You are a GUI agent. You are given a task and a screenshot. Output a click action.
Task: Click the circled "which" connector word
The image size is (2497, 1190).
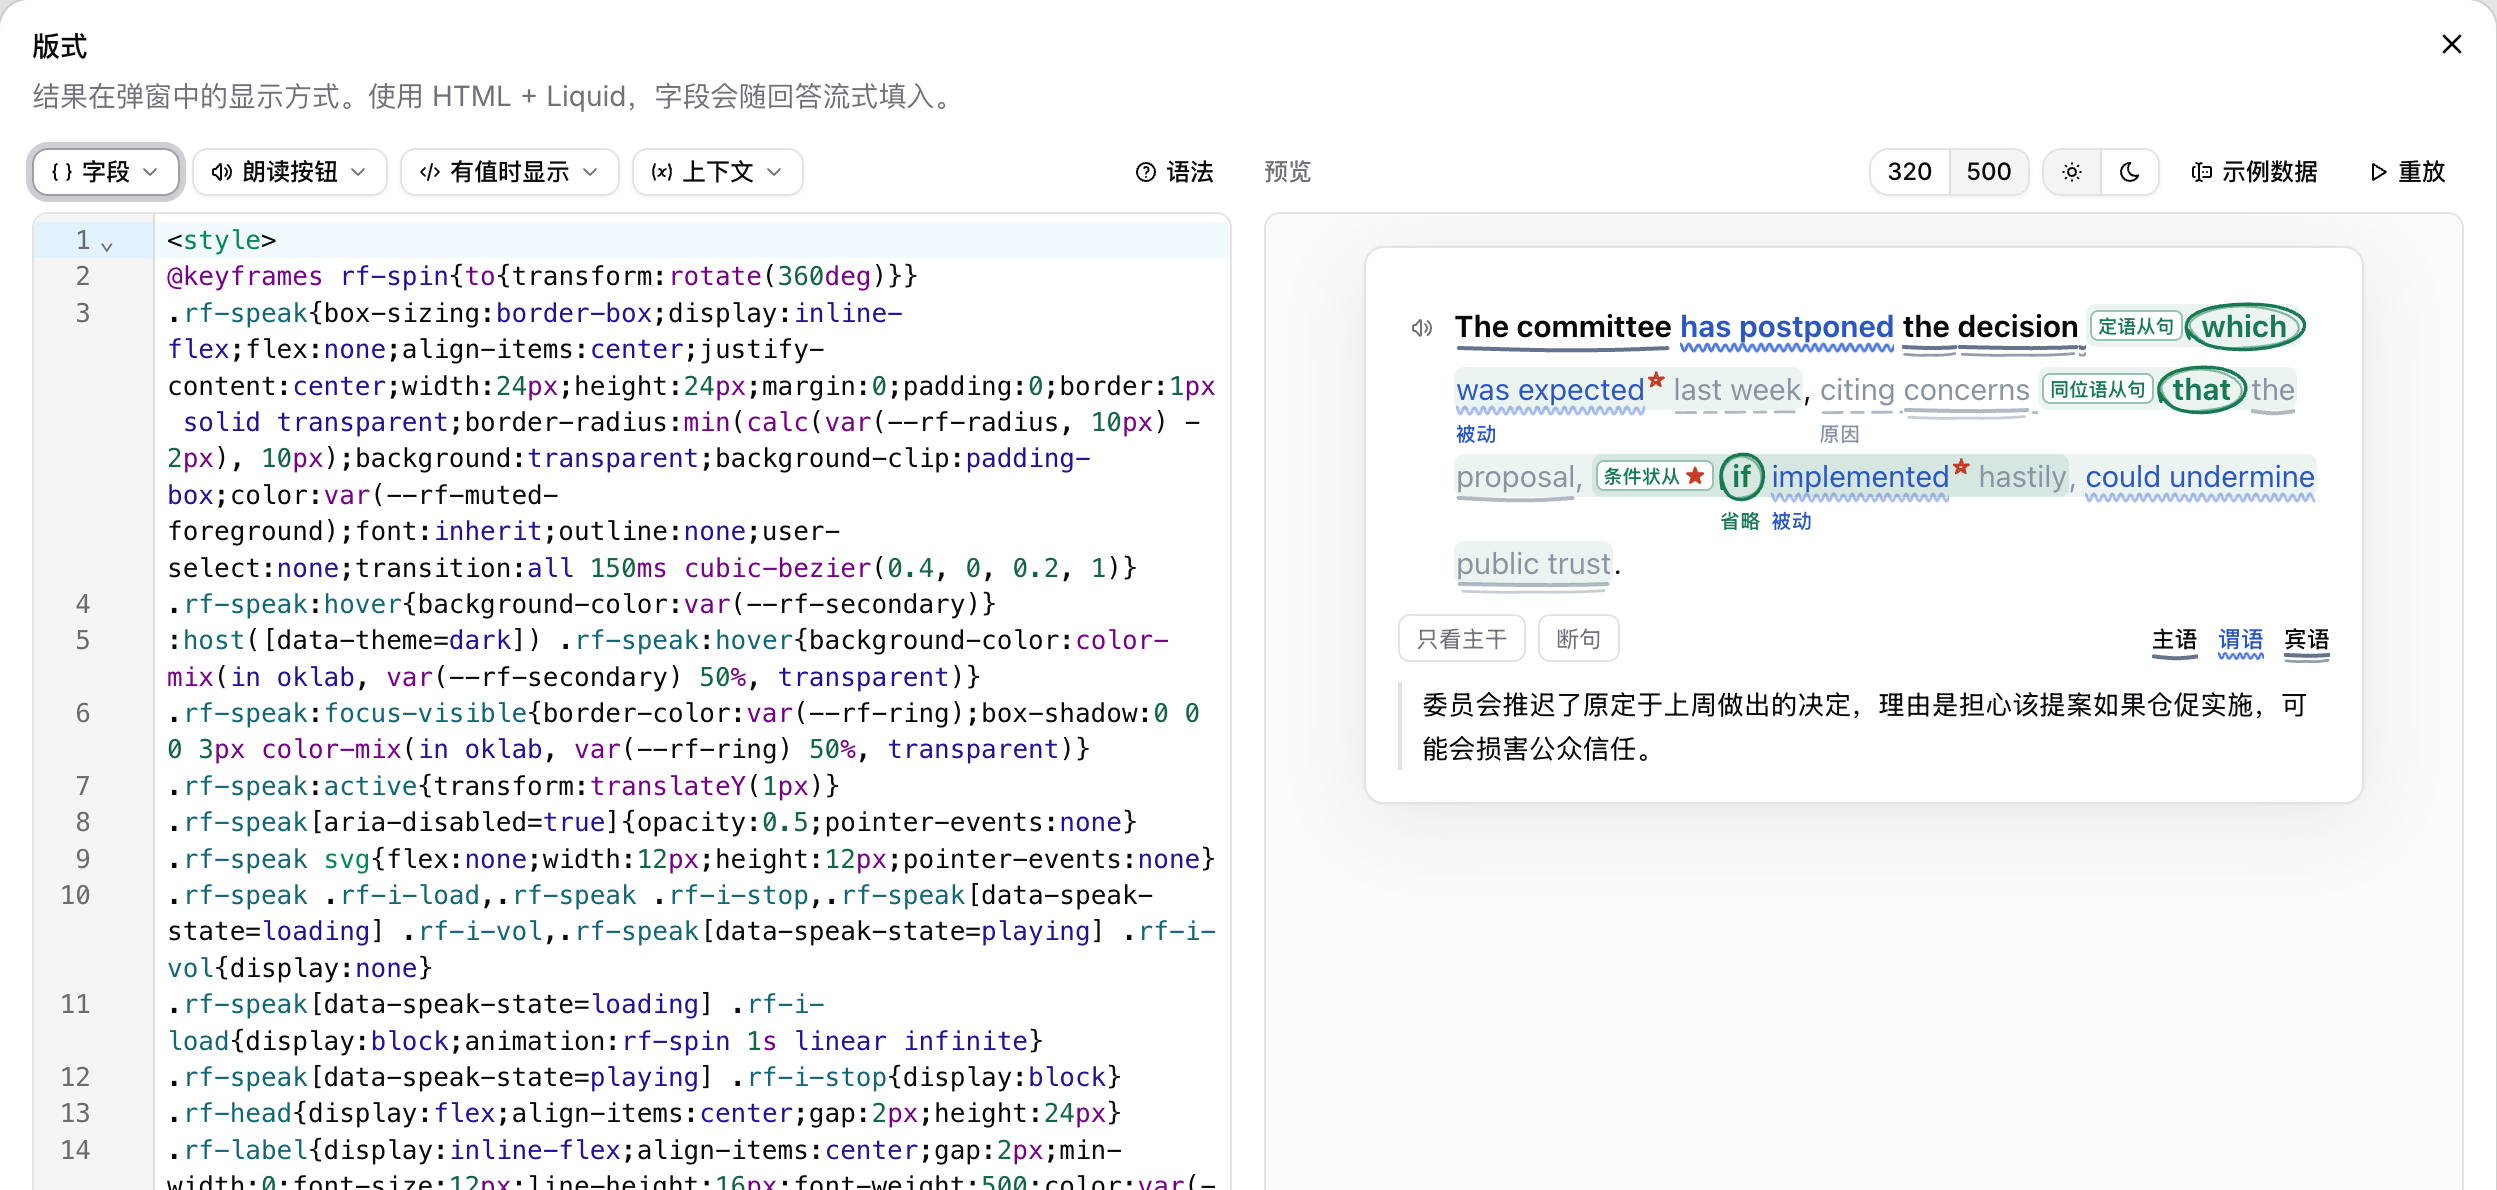pos(2244,327)
